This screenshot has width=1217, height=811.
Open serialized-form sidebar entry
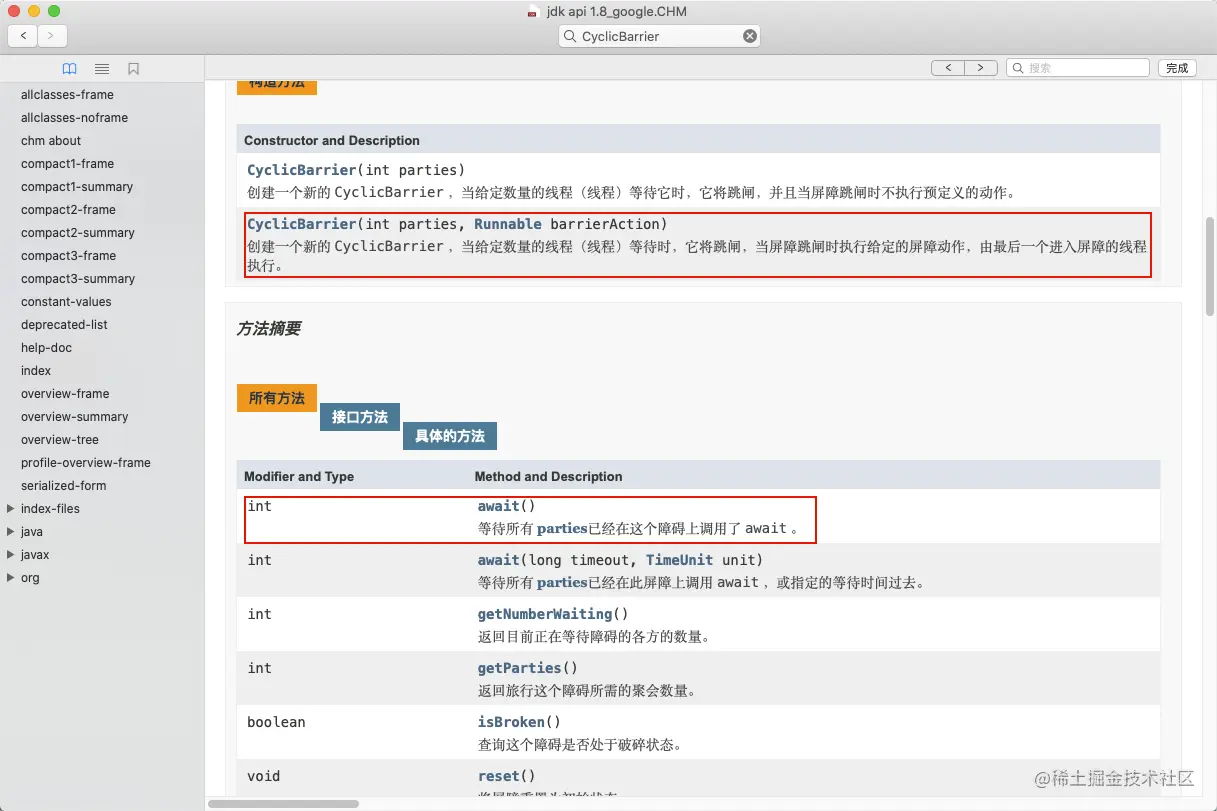tap(63, 486)
